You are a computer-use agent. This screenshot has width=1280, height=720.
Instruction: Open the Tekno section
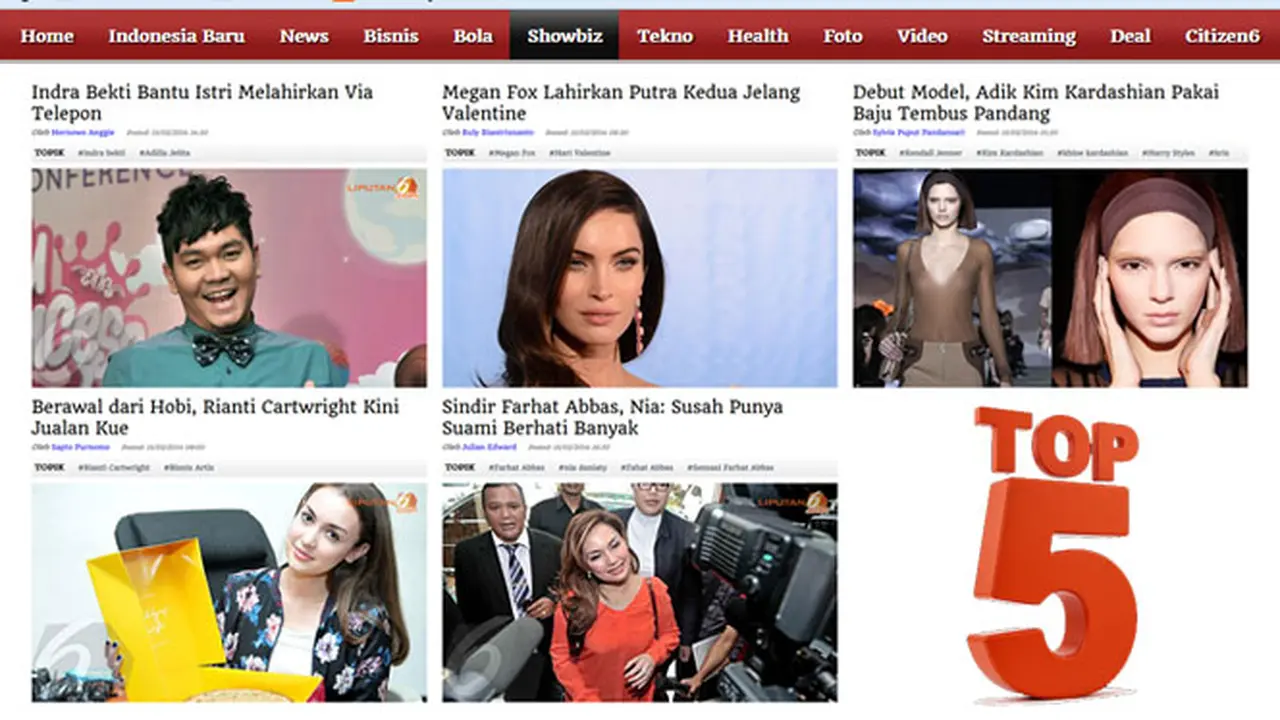pos(665,36)
